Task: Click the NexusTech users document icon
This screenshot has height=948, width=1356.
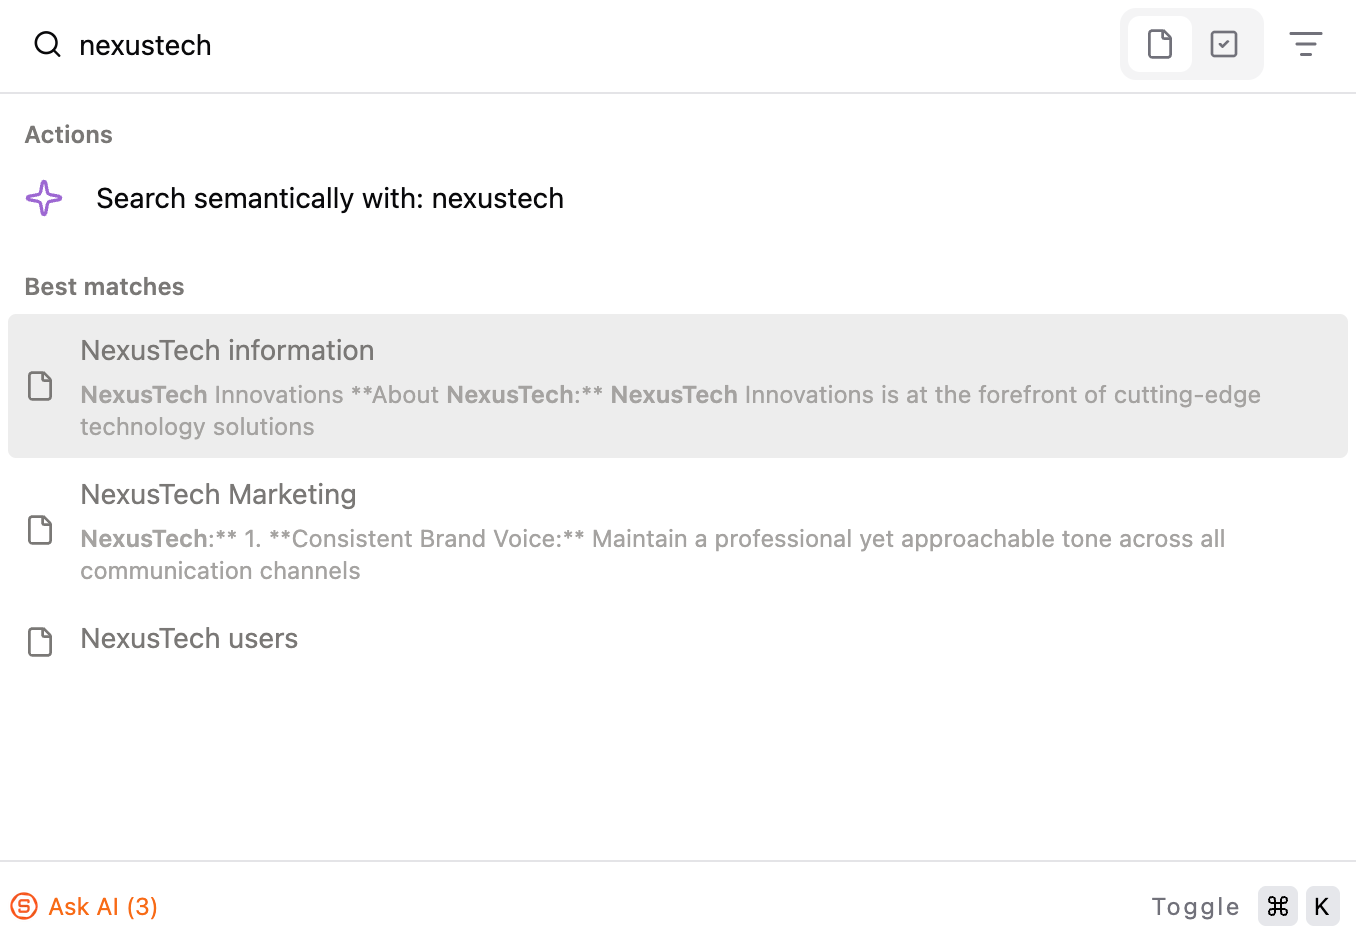Action: [x=40, y=642]
